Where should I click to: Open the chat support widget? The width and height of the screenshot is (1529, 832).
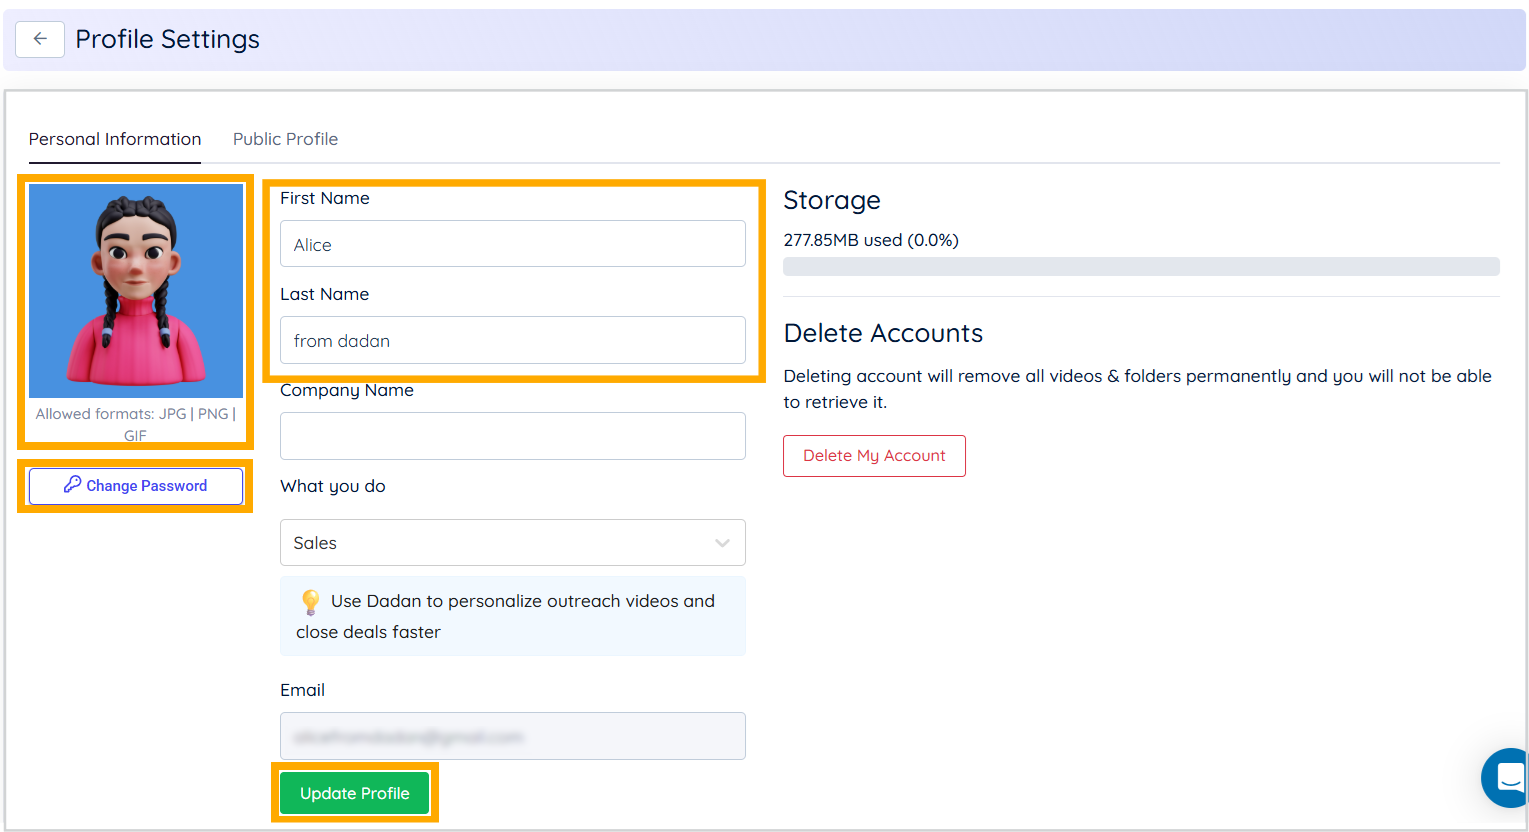tap(1507, 777)
